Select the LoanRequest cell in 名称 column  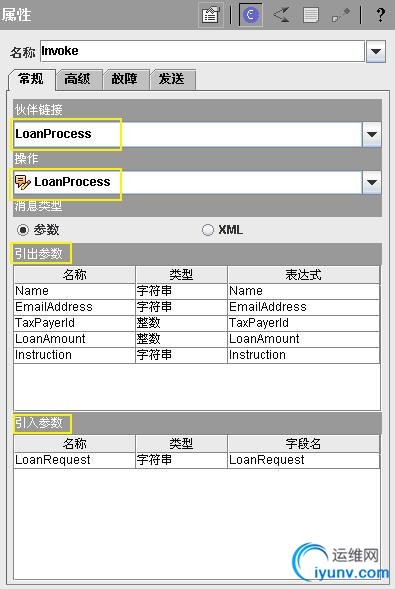point(74,460)
